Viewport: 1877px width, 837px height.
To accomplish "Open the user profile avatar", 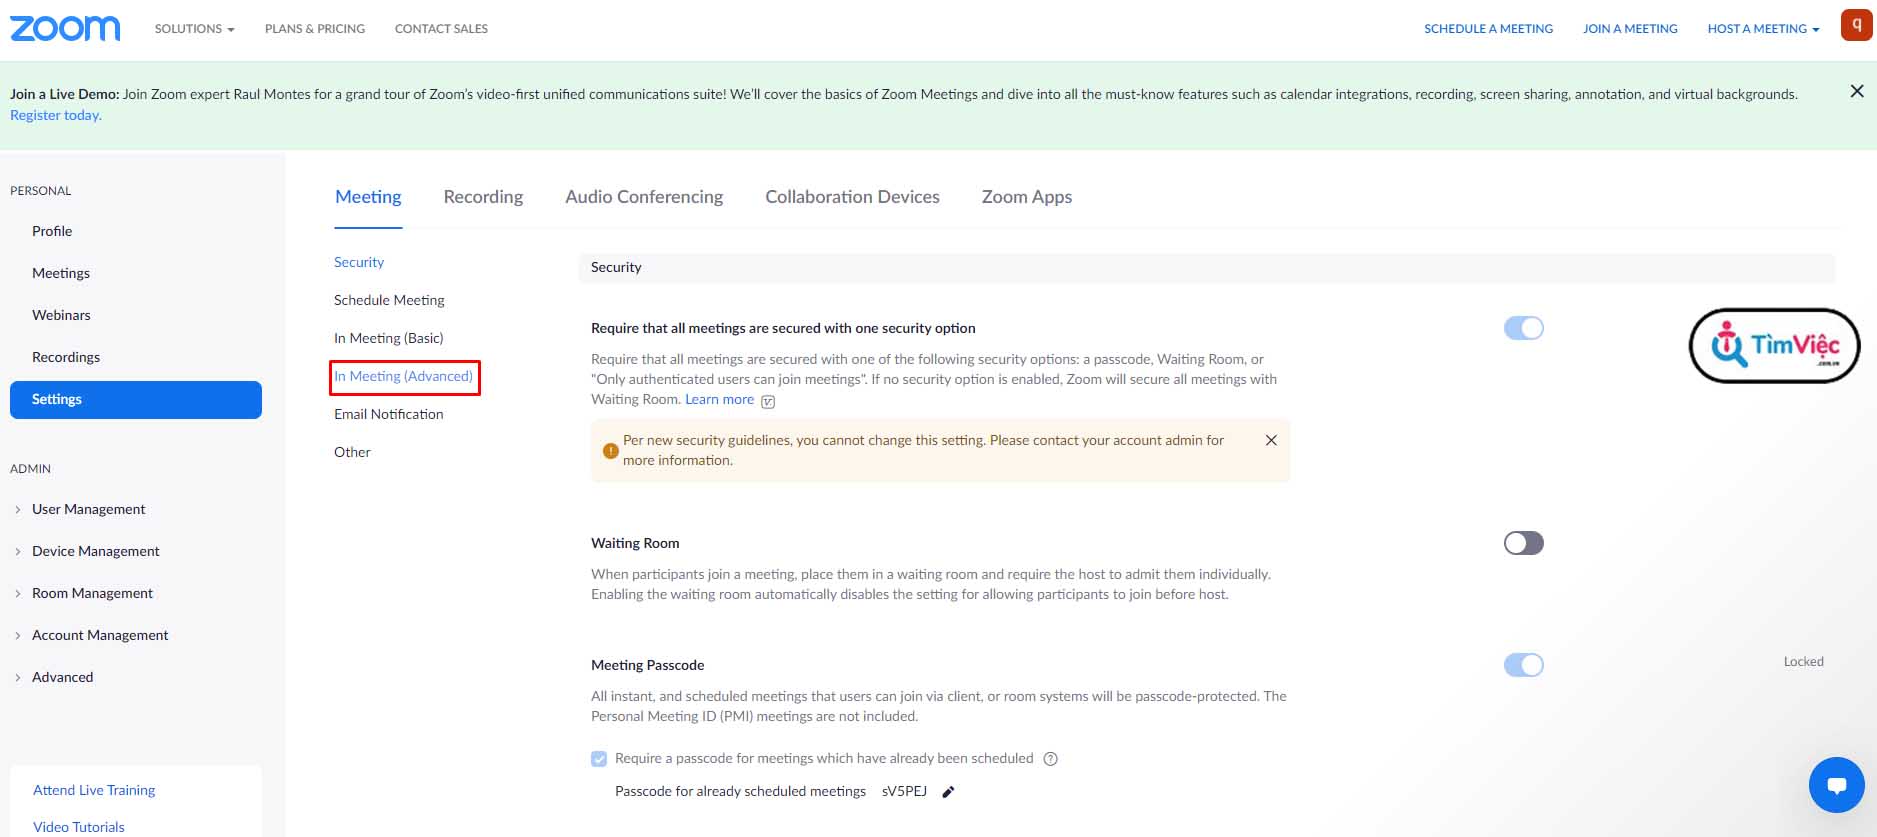I will pos(1856,25).
